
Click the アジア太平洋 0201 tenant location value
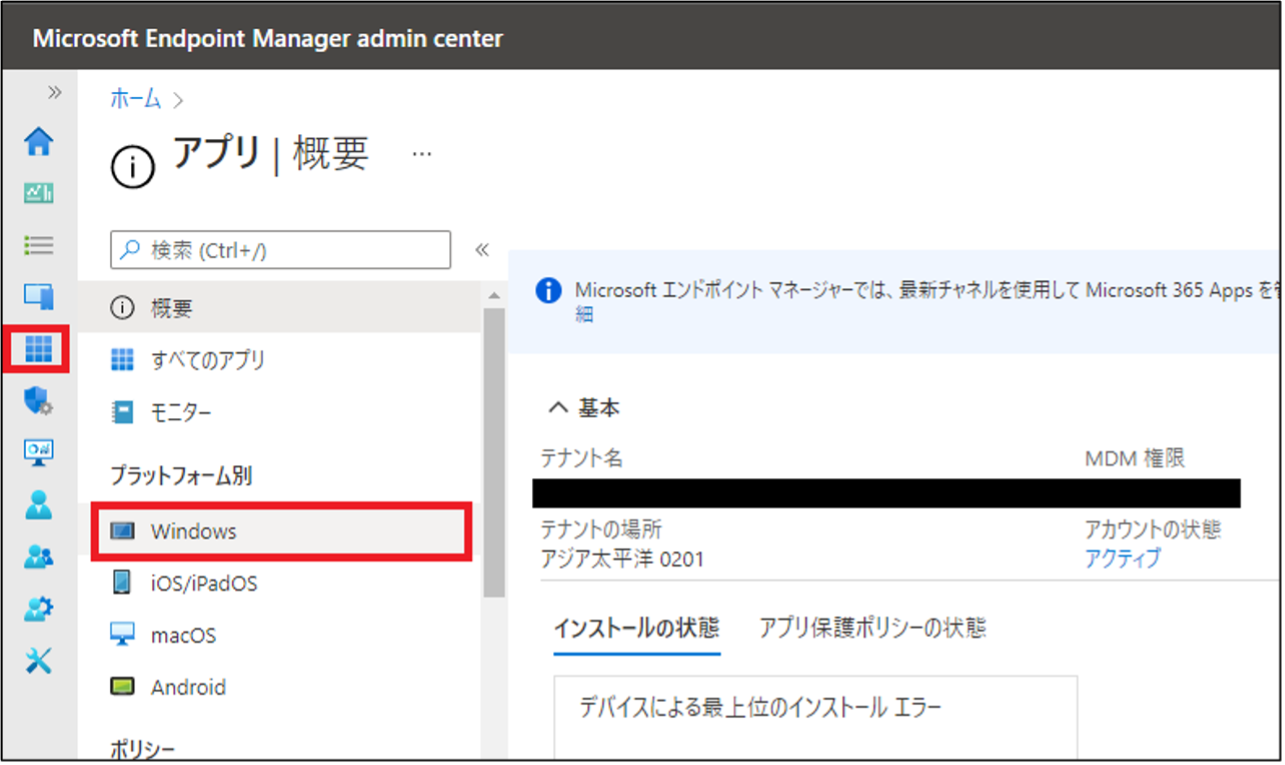[x=622, y=558]
